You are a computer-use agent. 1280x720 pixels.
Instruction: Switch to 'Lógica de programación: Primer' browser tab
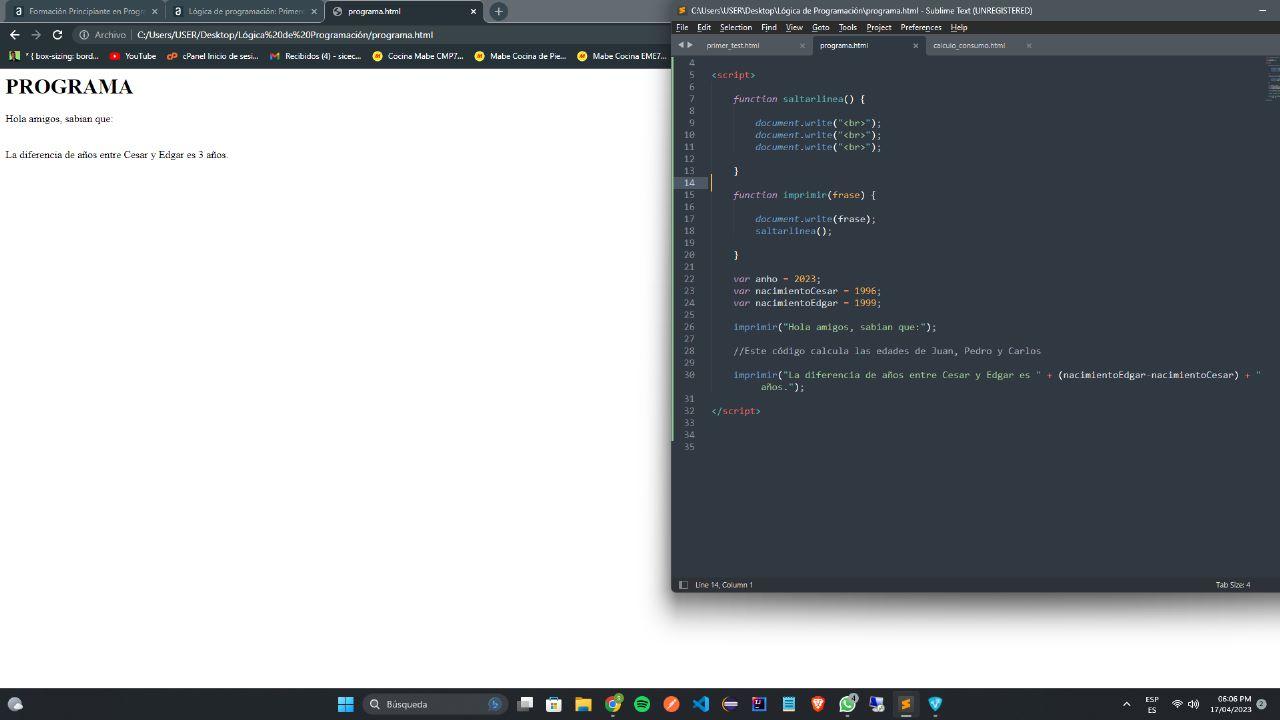(245, 11)
